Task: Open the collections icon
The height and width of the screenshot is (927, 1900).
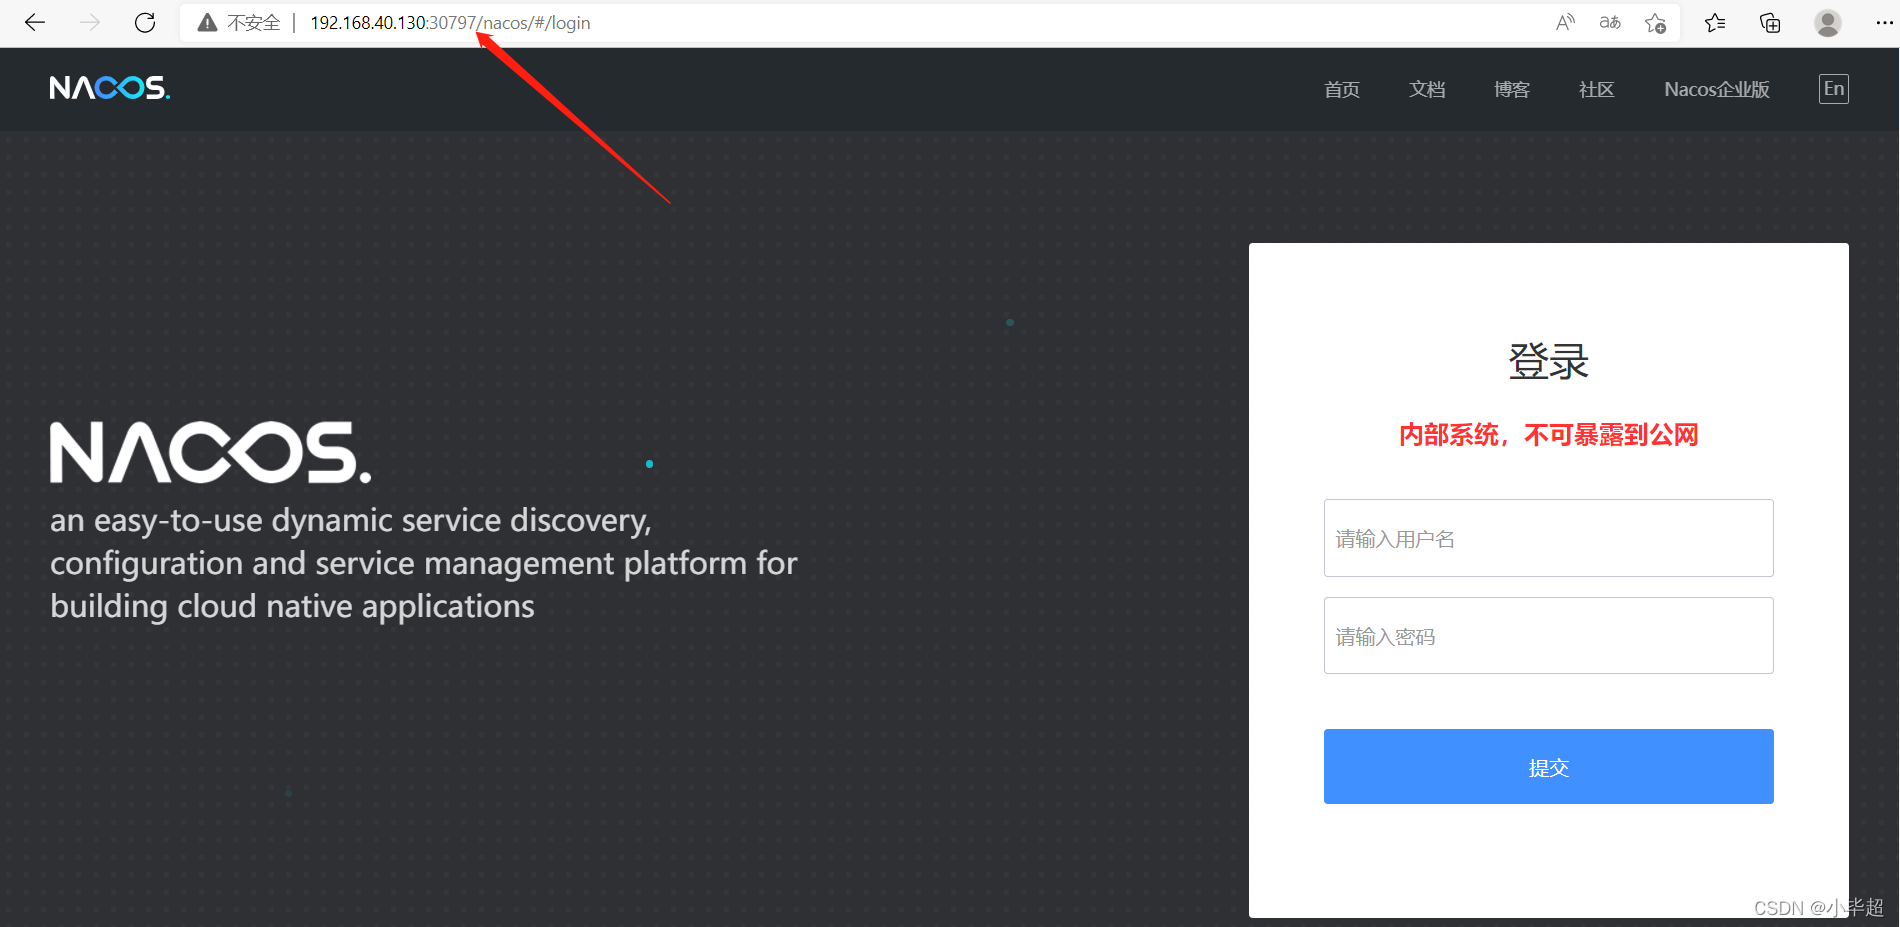Action: (1770, 22)
